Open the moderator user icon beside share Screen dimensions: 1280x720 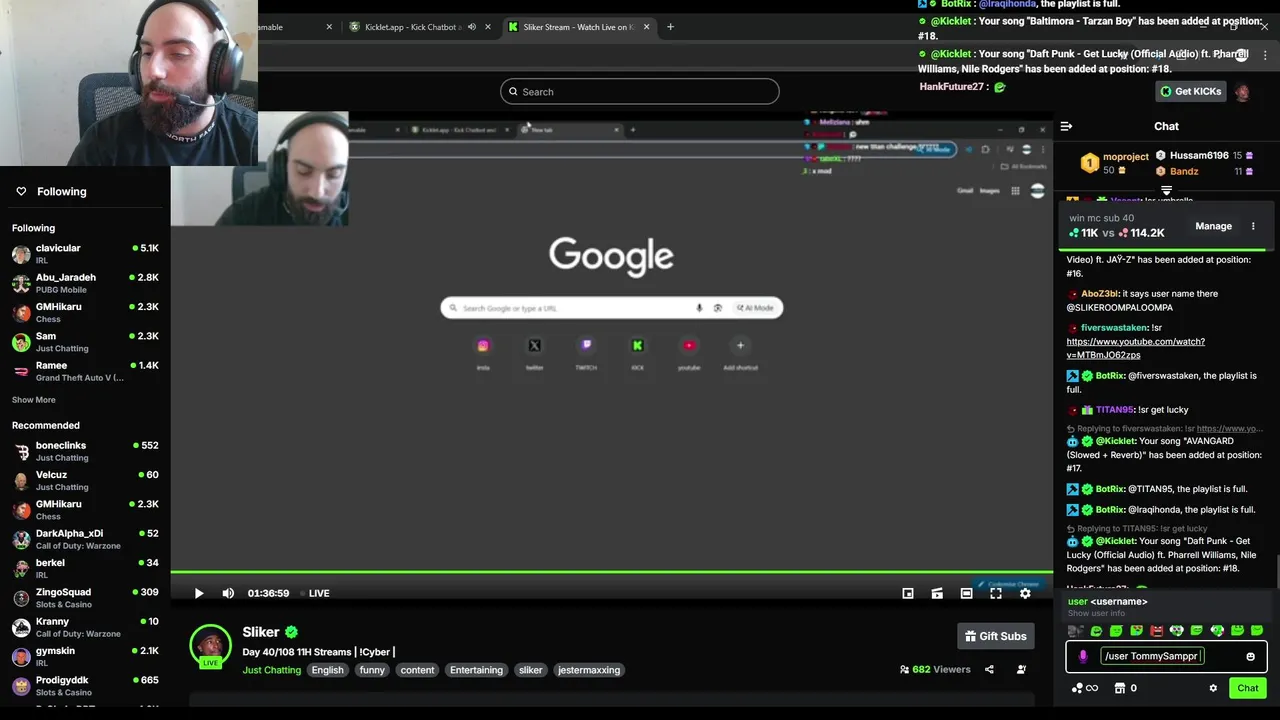(x=1021, y=670)
